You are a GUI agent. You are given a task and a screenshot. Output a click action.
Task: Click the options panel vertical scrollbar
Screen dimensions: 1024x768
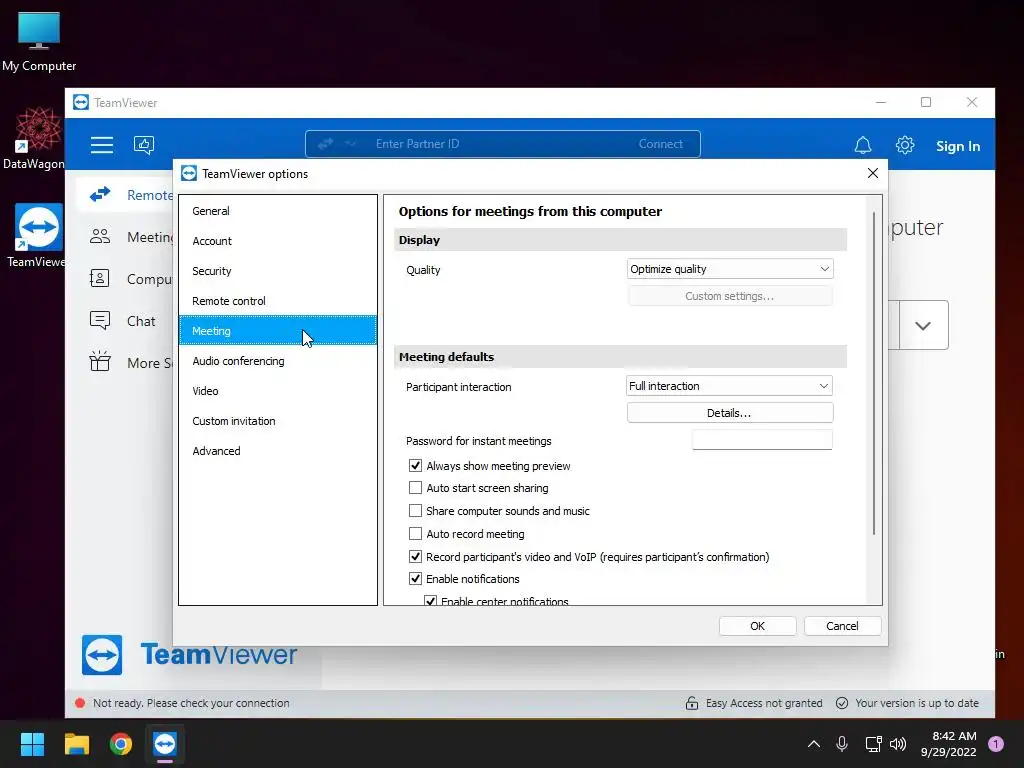coord(874,374)
